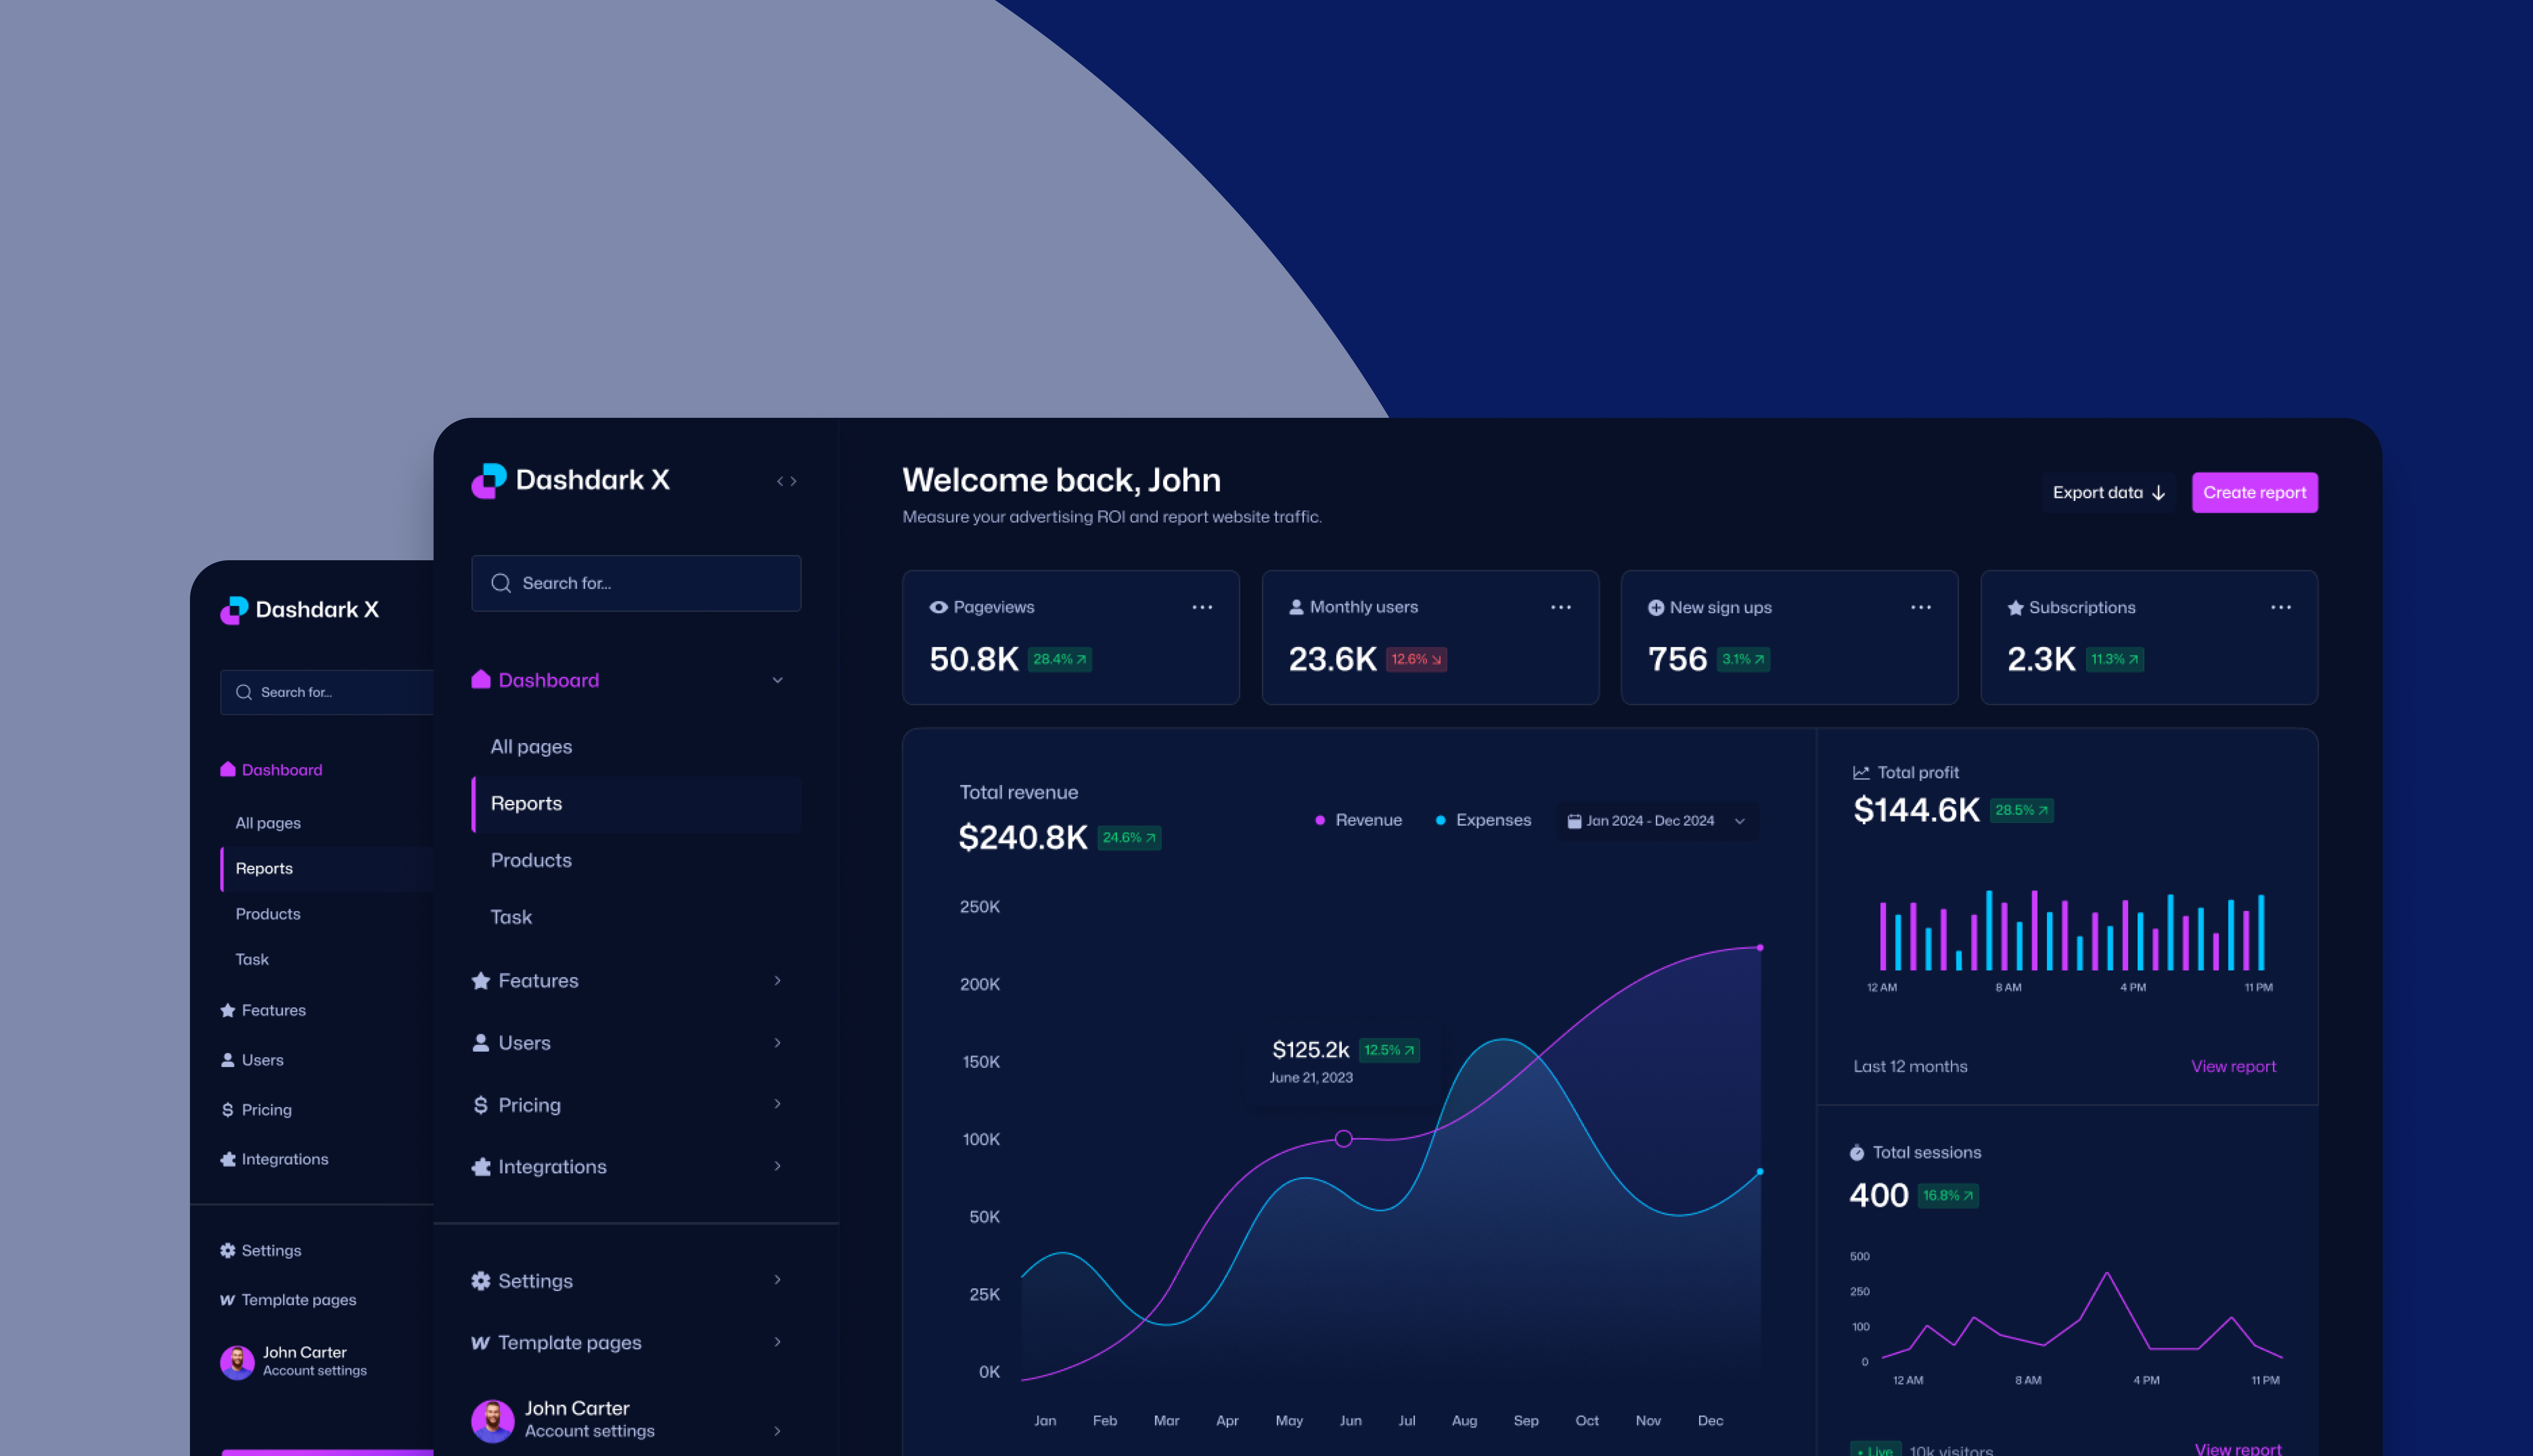Open Subscriptions card three-dot menu

coord(2281,607)
